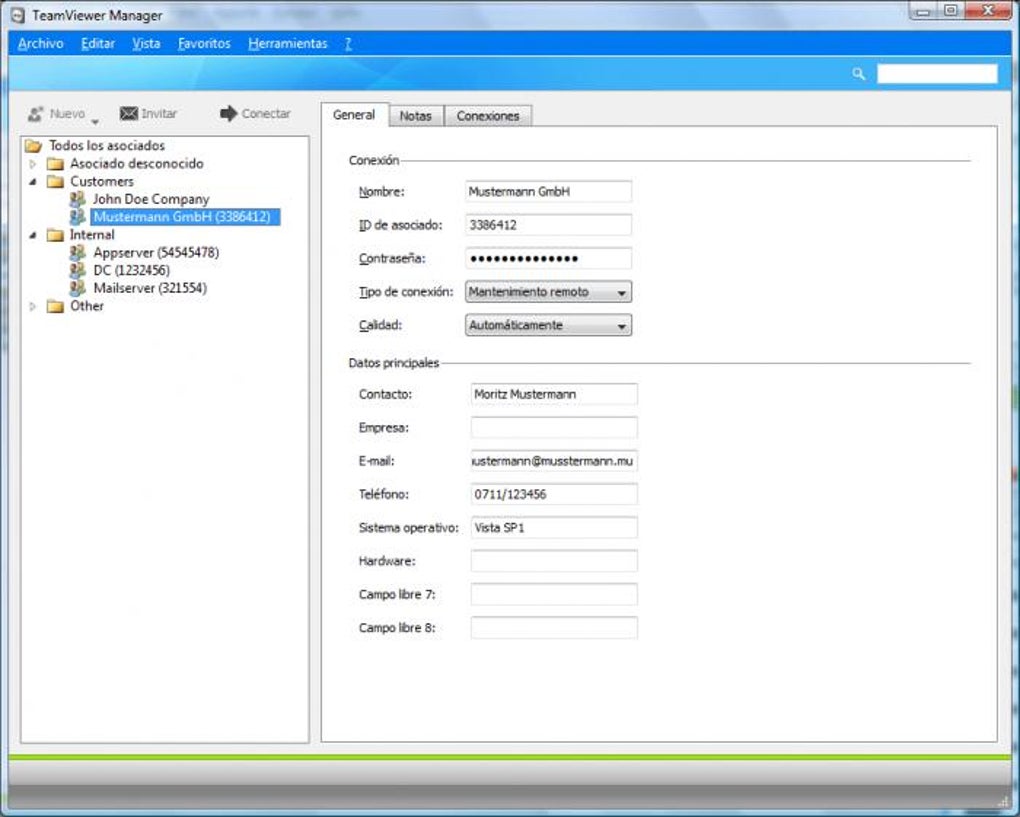Click the Teléfono field
This screenshot has width=1020, height=817.
coord(554,494)
